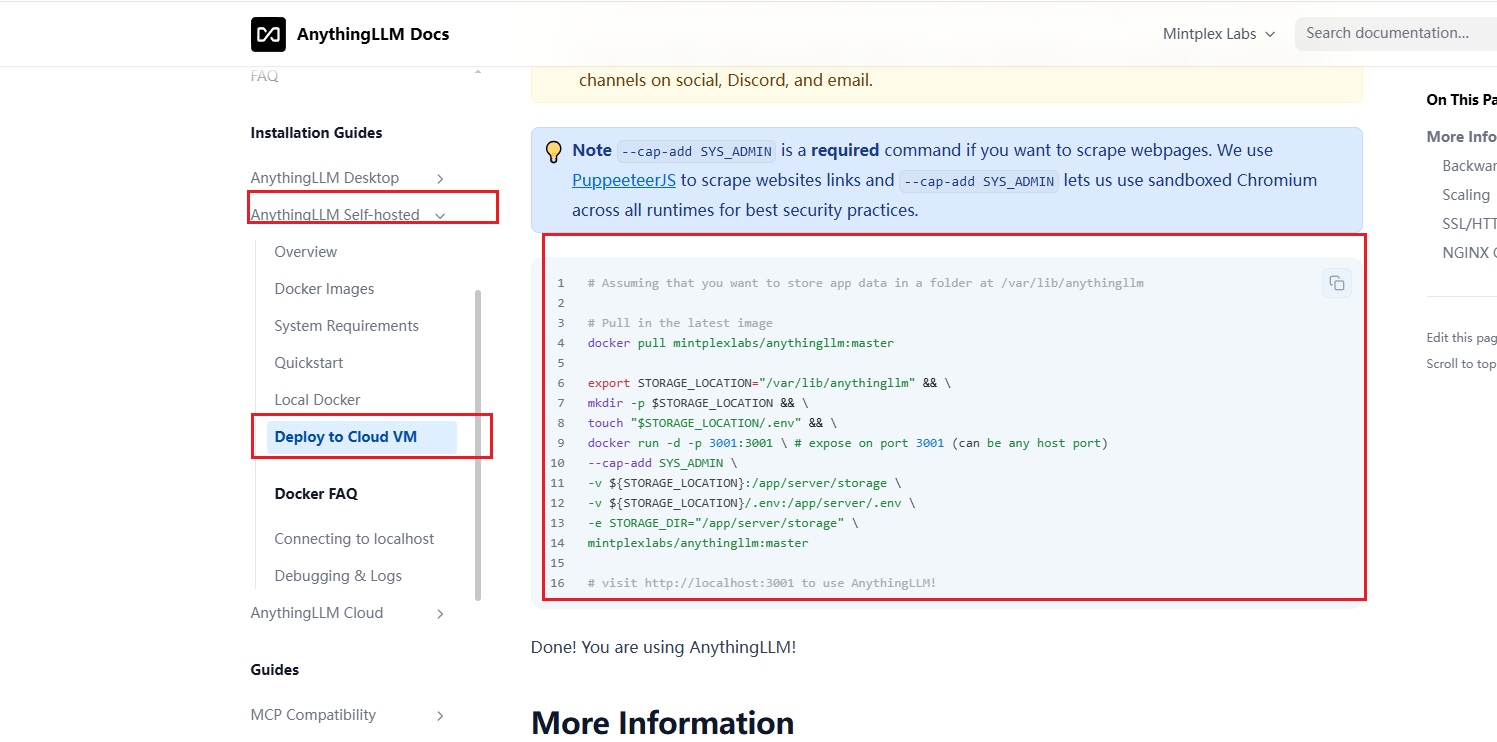Click Done! You are using AnythingLLM! text
Screen dimensions: 1497x742
tap(663, 647)
